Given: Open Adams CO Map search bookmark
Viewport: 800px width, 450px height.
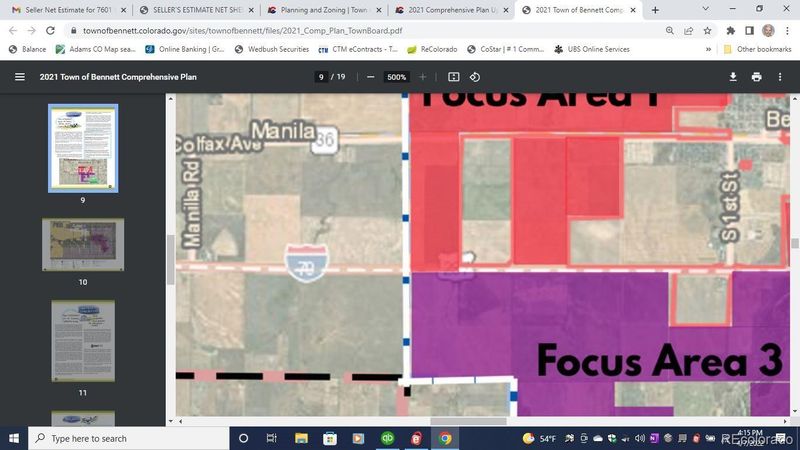Looking at the screenshot, I should [95, 49].
